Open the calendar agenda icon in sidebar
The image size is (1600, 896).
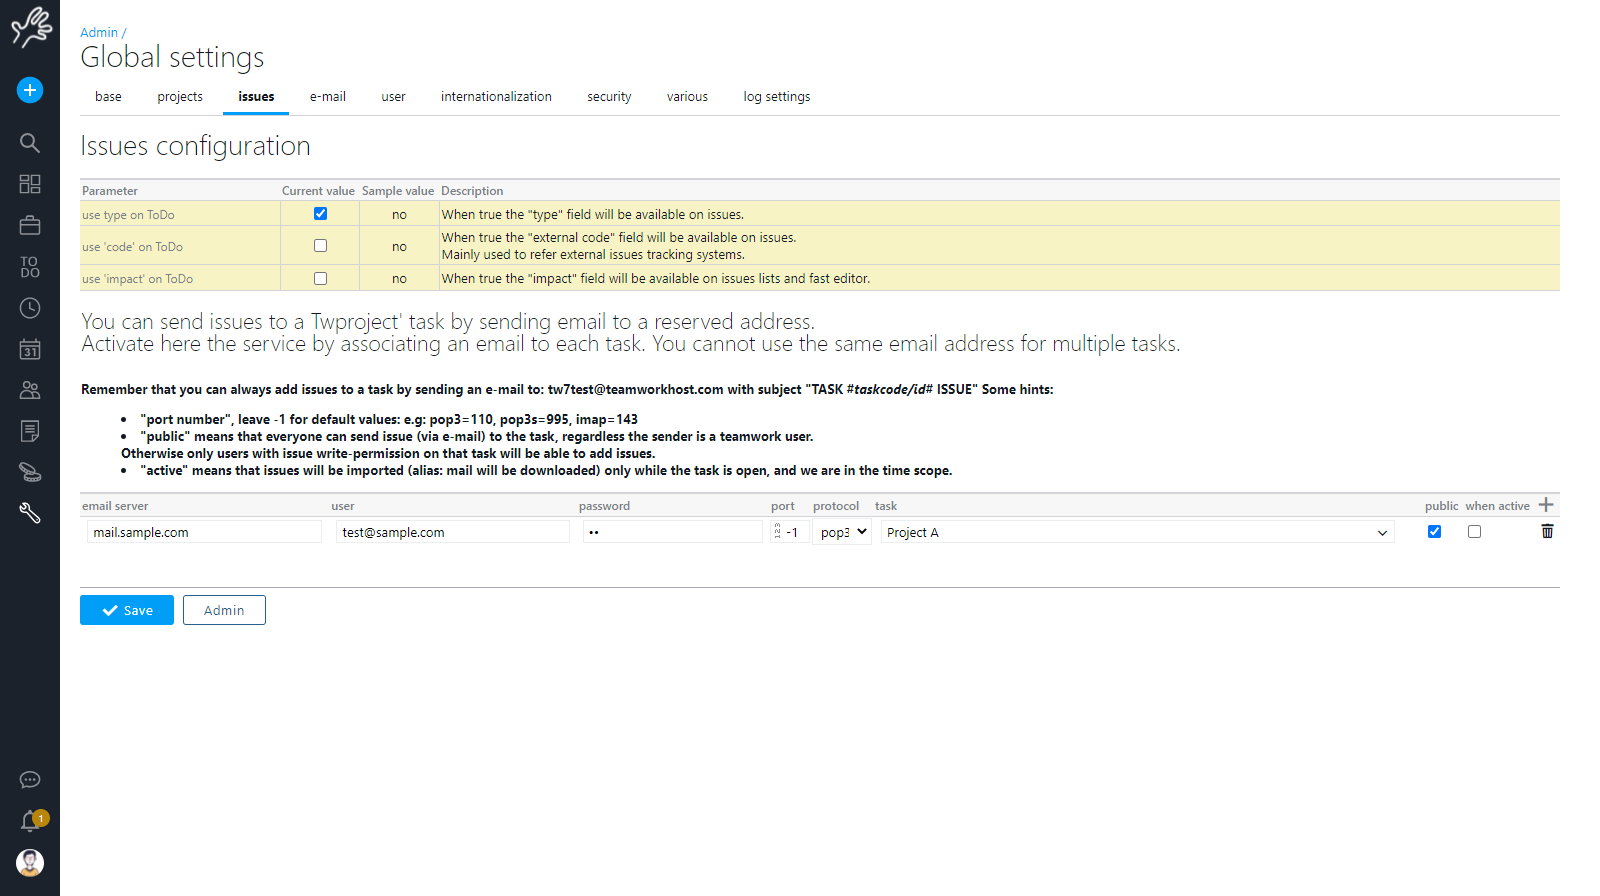coord(30,349)
